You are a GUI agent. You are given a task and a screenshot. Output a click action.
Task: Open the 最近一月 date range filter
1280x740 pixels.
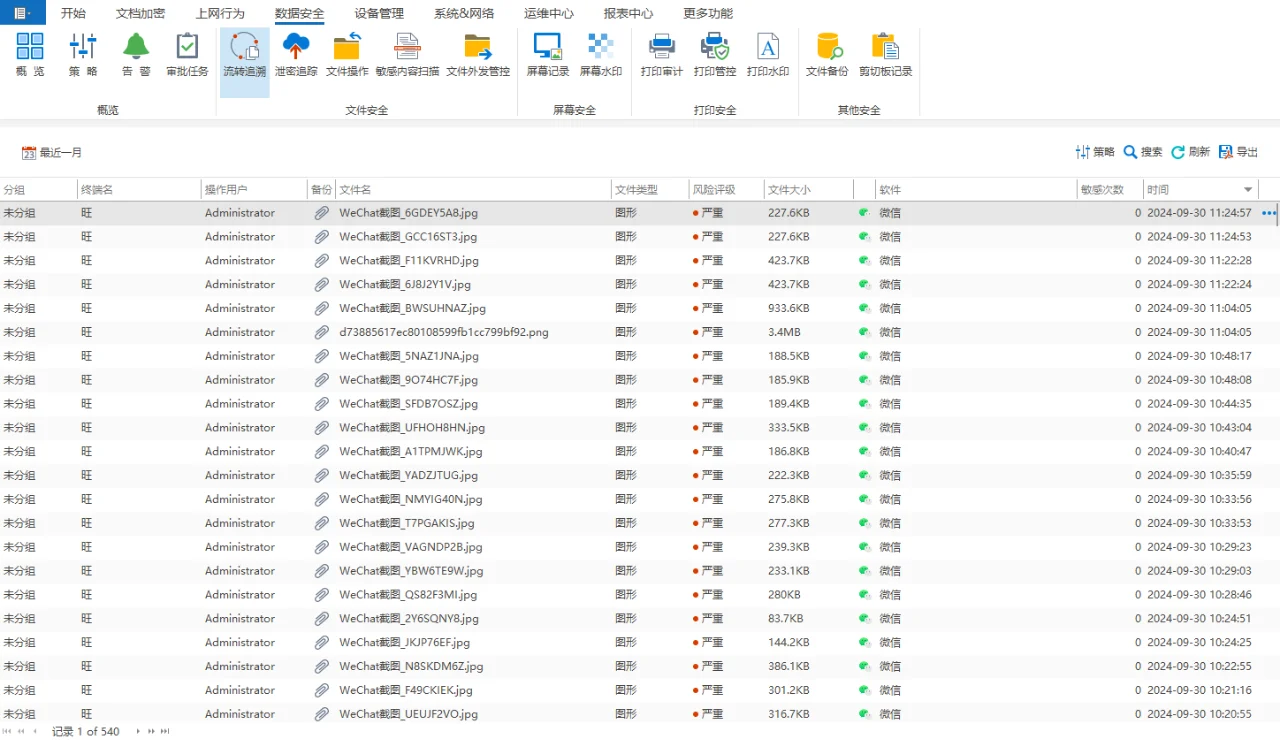coord(52,153)
